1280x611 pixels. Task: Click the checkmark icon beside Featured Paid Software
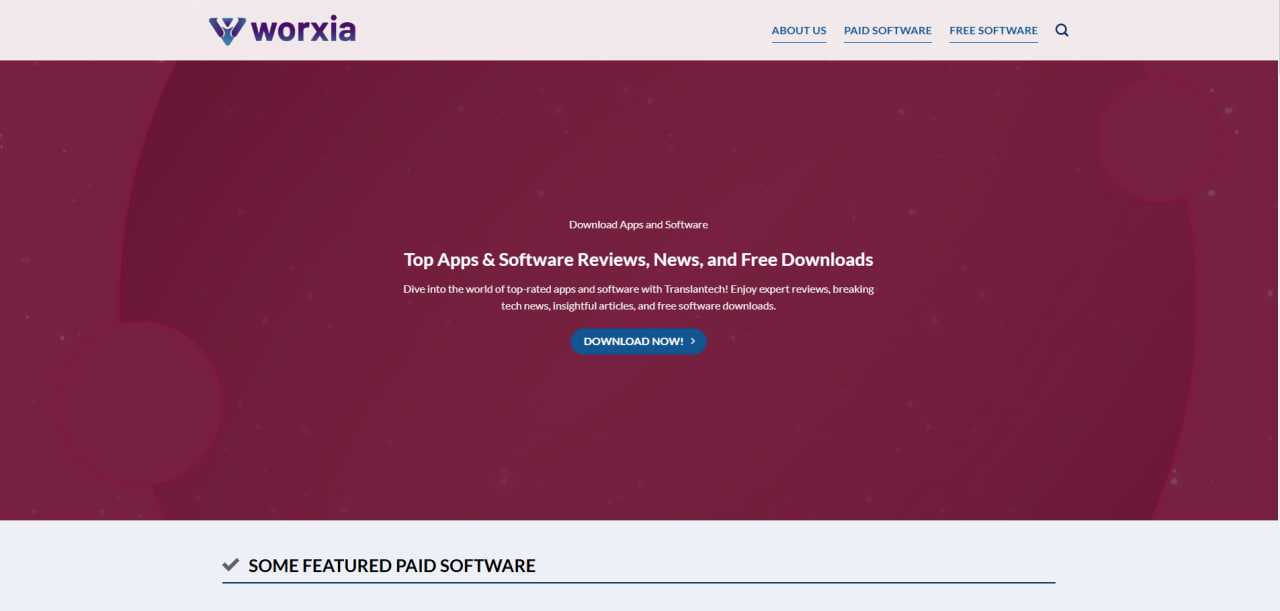pos(231,565)
